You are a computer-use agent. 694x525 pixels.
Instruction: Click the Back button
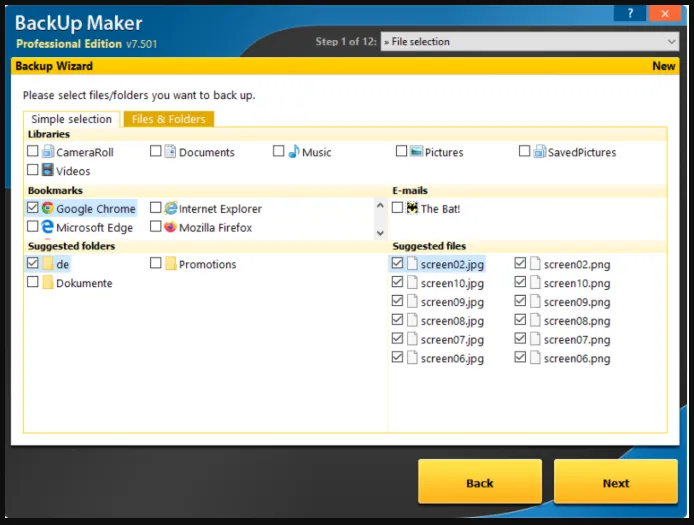pyautogui.click(x=480, y=482)
